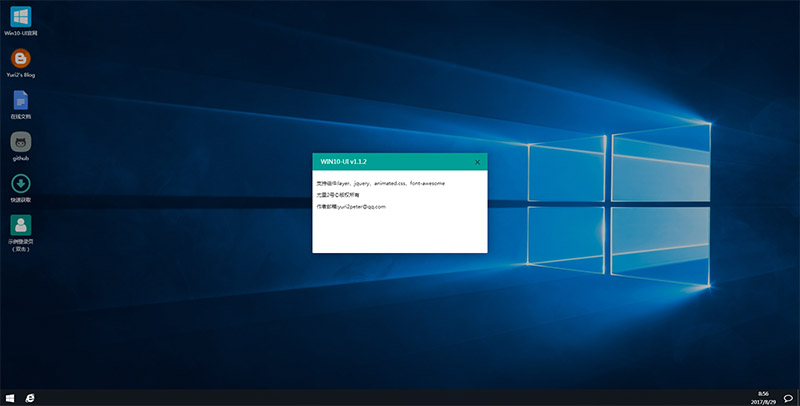Open the Yuri2's Blog desktop icon
The height and width of the screenshot is (406, 800).
tap(20, 59)
